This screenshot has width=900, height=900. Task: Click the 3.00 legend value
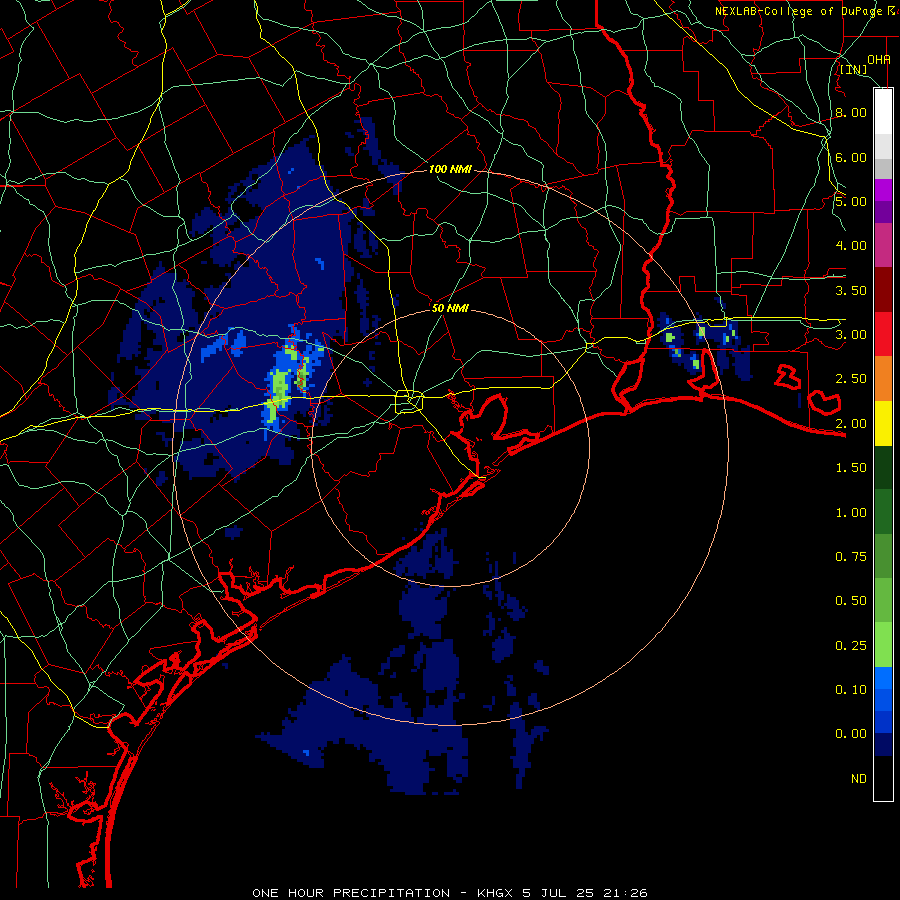(851, 335)
